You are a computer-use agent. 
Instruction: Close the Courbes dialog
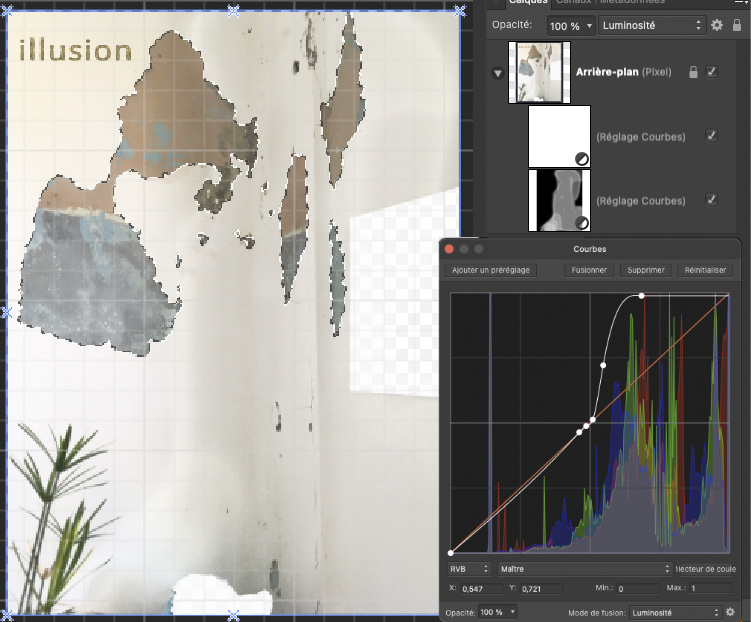(x=449, y=249)
